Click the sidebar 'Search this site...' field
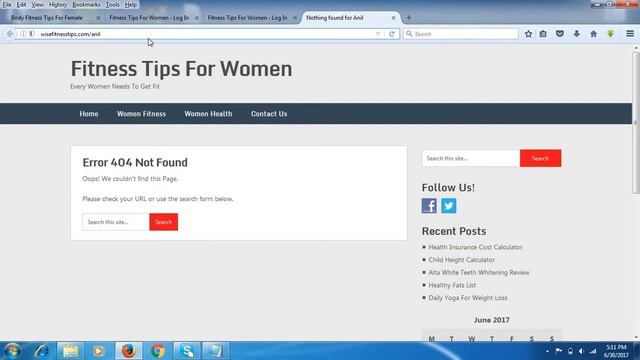 tap(471, 158)
